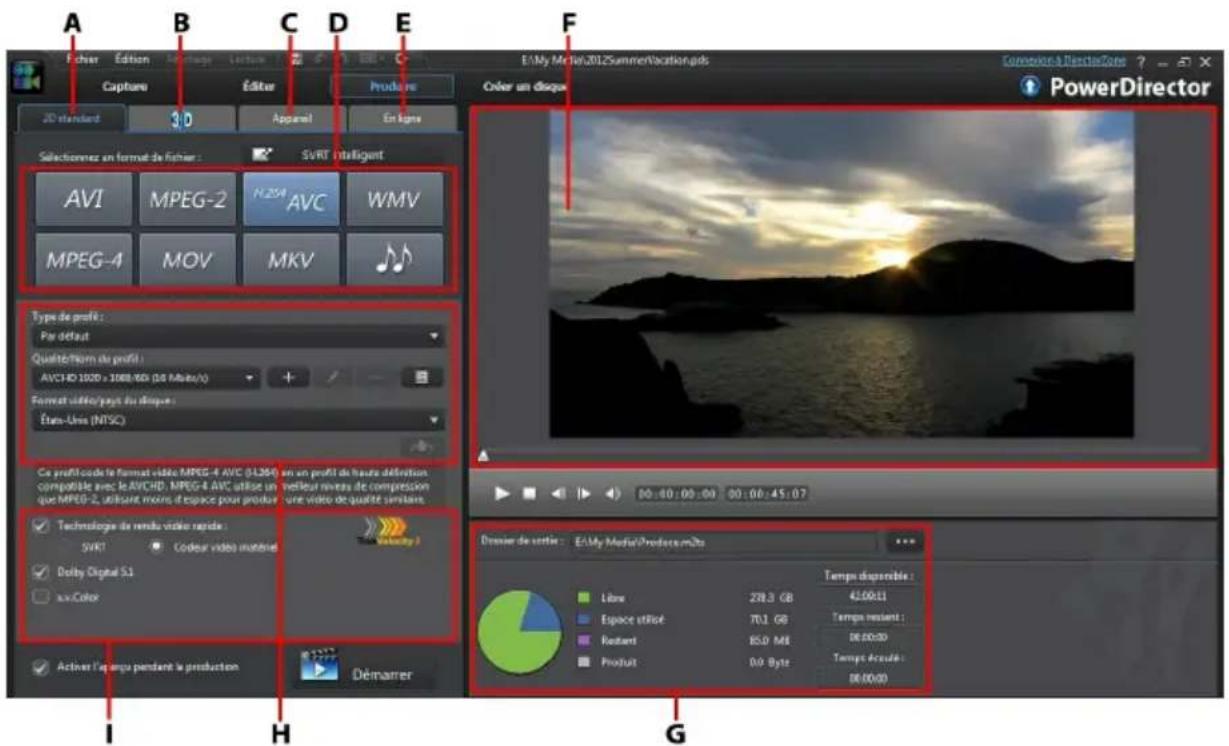The height and width of the screenshot is (746, 1229).
Task: Disable Dolby Digital 5.1 checkbox
Action: point(41,572)
